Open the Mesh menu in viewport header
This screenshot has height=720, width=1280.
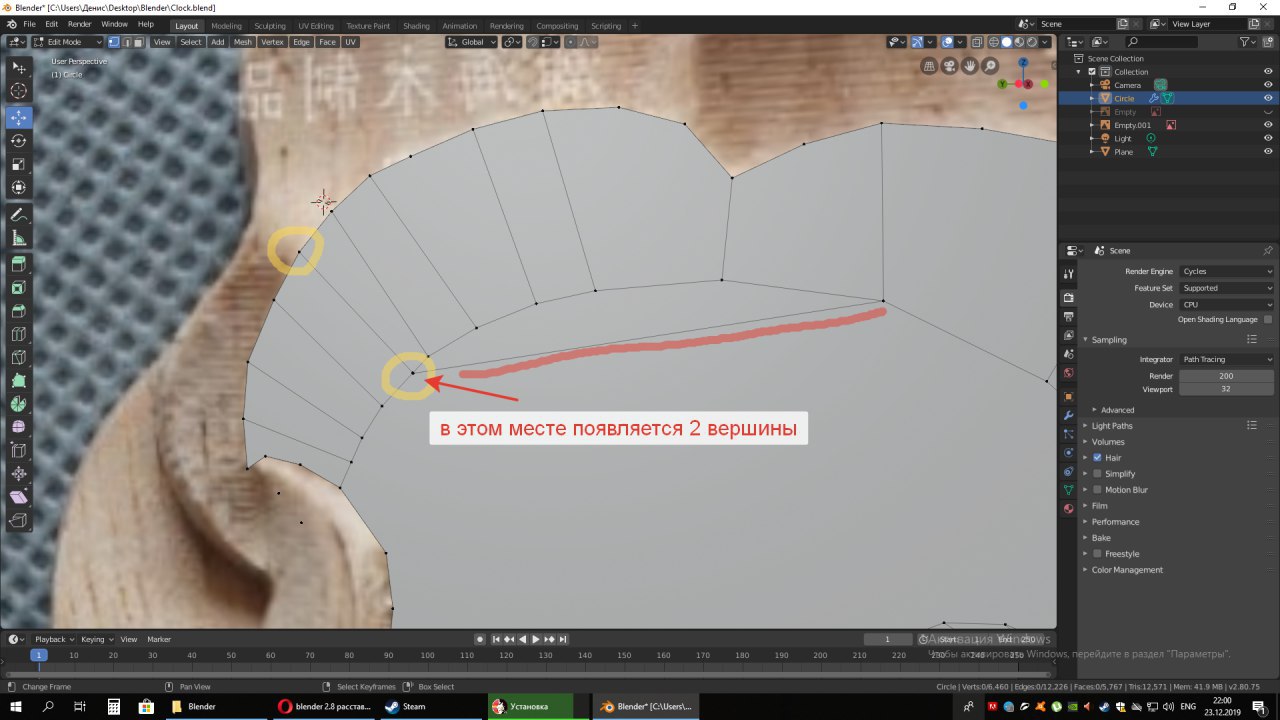pyautogui.click(x=243, y=42)
